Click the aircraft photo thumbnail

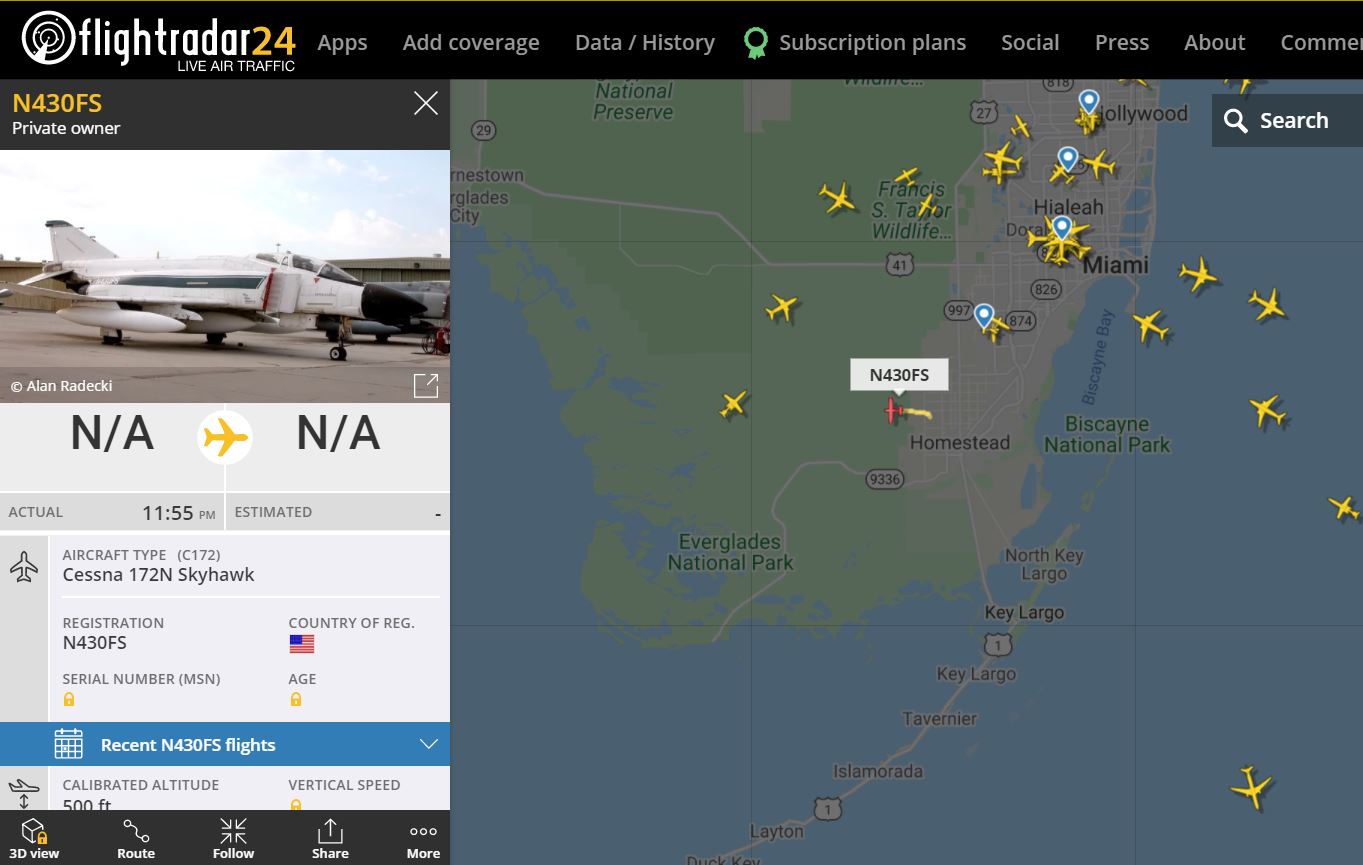pos(225,276)
